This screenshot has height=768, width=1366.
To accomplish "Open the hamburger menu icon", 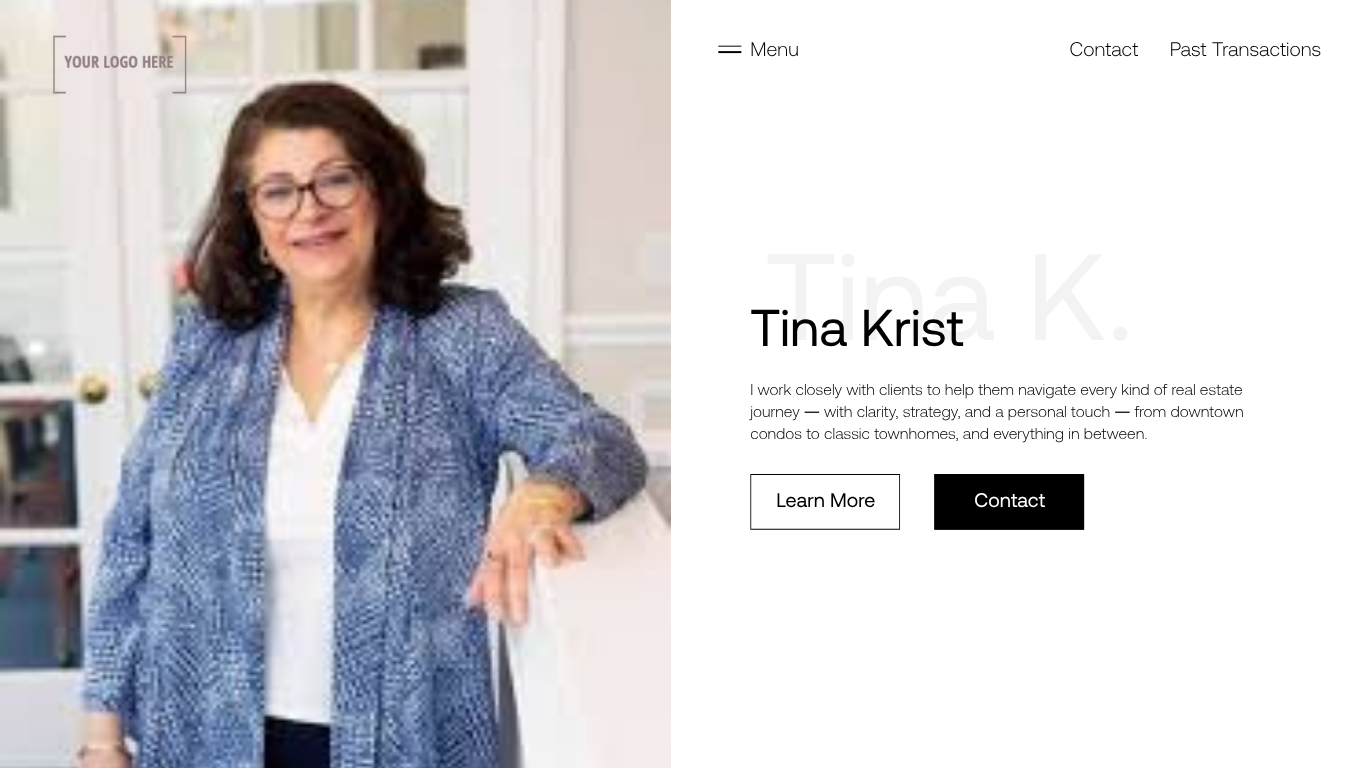I will click(730, 49).
